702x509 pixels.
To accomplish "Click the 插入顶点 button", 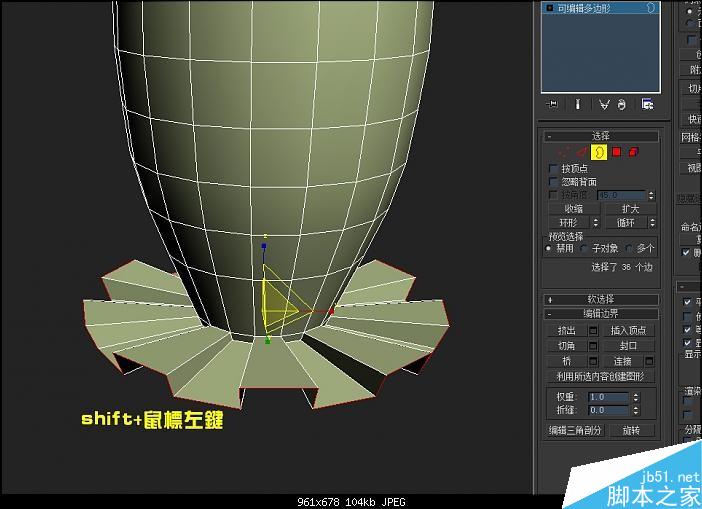I will tap(628, 331).
